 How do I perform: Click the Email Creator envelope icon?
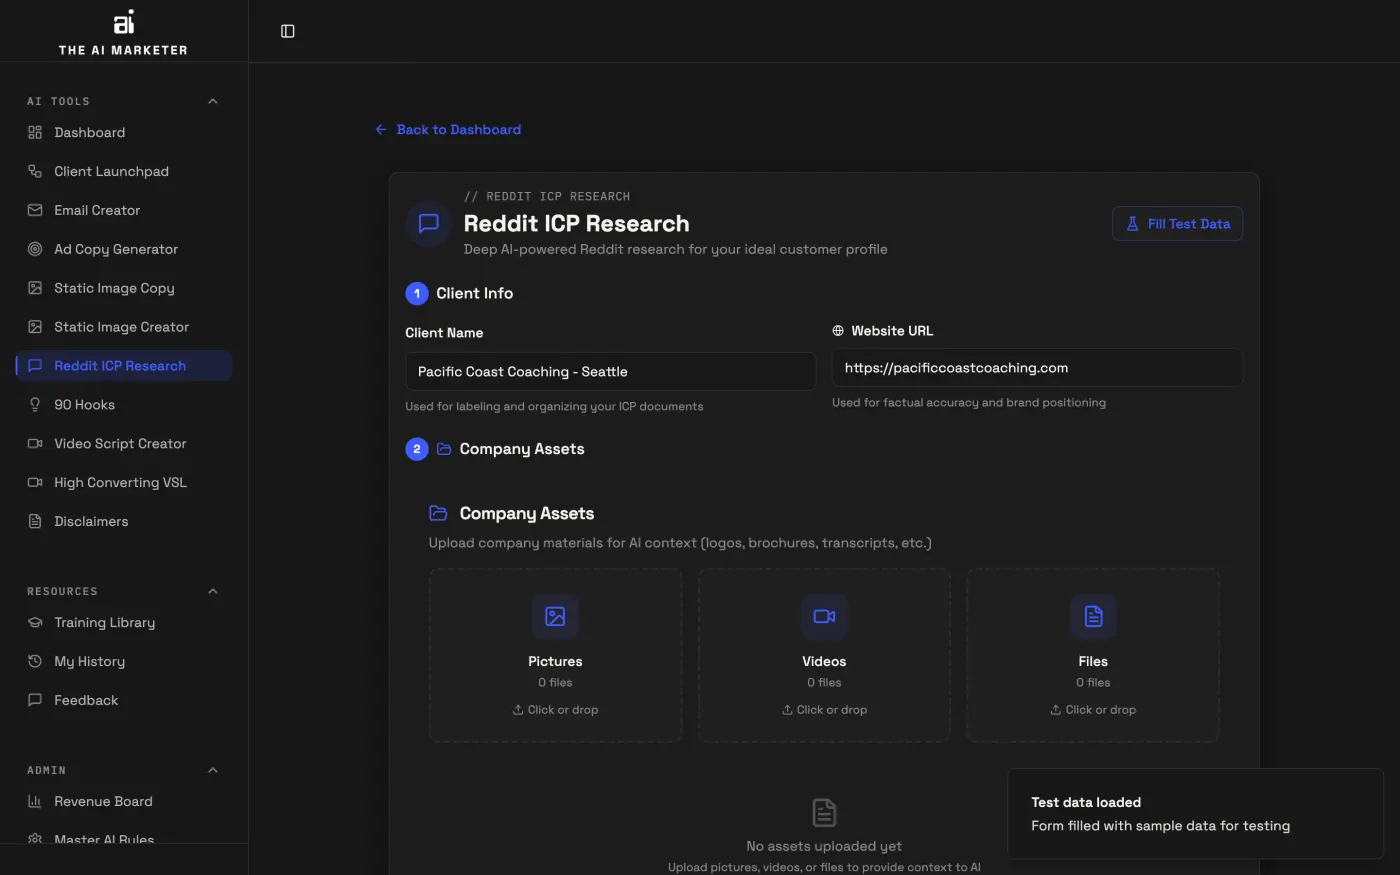point(35,210)
